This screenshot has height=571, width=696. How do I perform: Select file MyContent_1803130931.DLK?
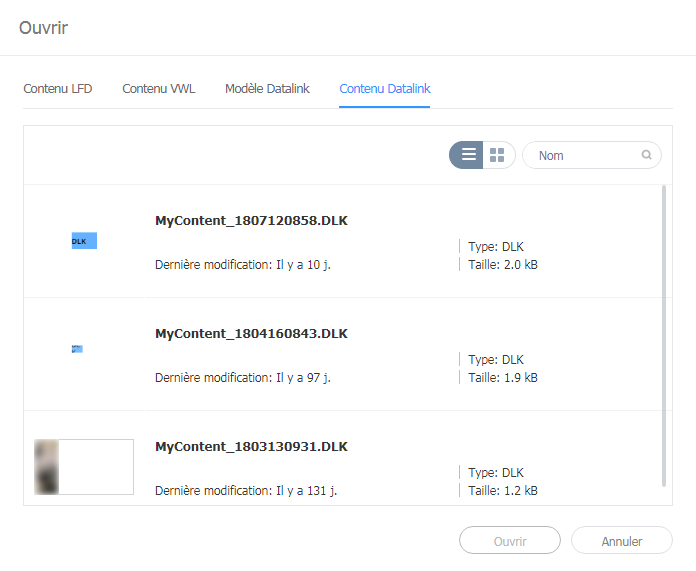(x=251, y=446)
